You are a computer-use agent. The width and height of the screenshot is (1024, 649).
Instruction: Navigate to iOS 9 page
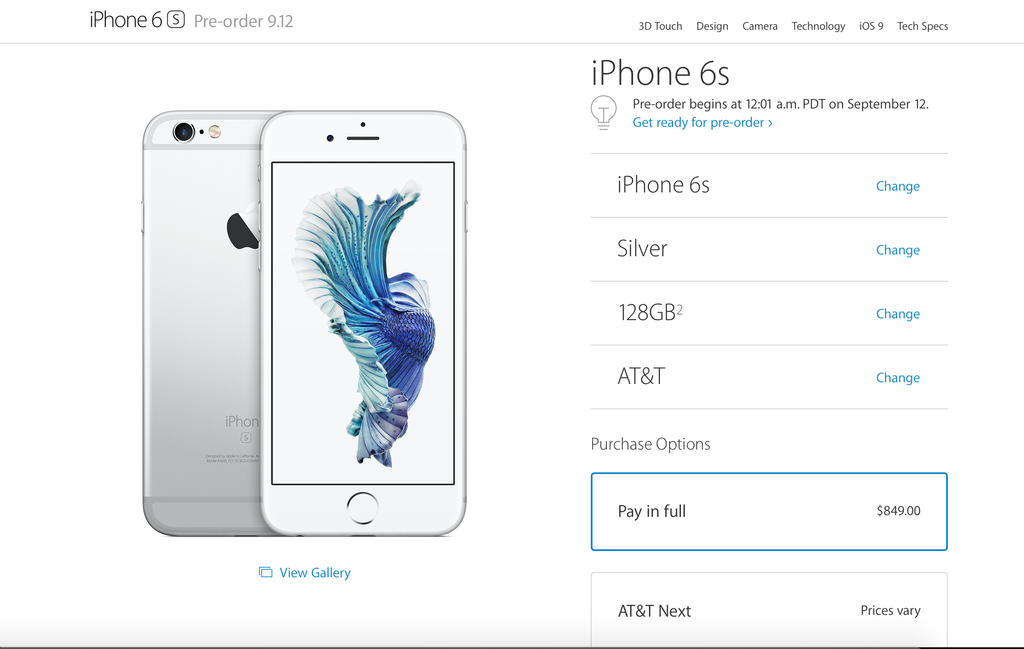click(871, 26)
